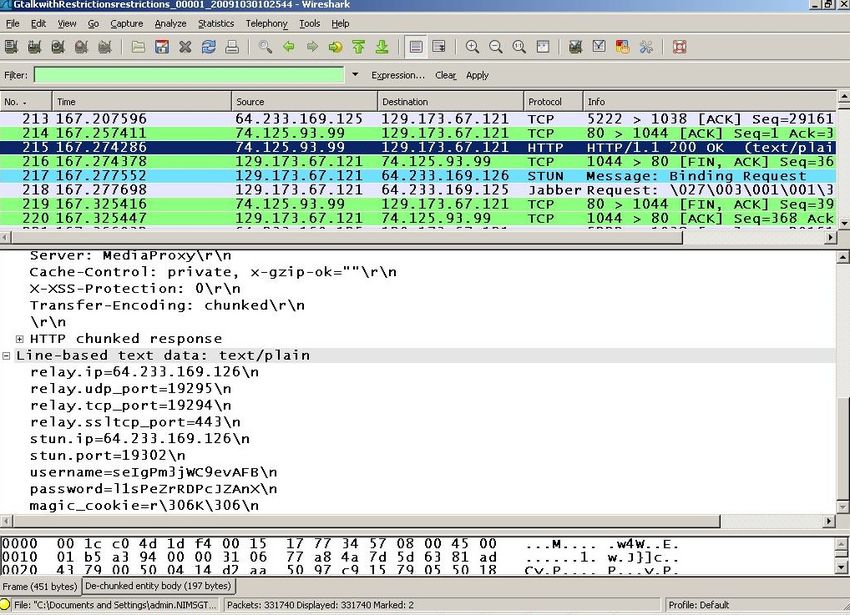Zoom out the packet text
Image resolution: width=850 pixels, height=615 pixels.
(x=495, y=47)
